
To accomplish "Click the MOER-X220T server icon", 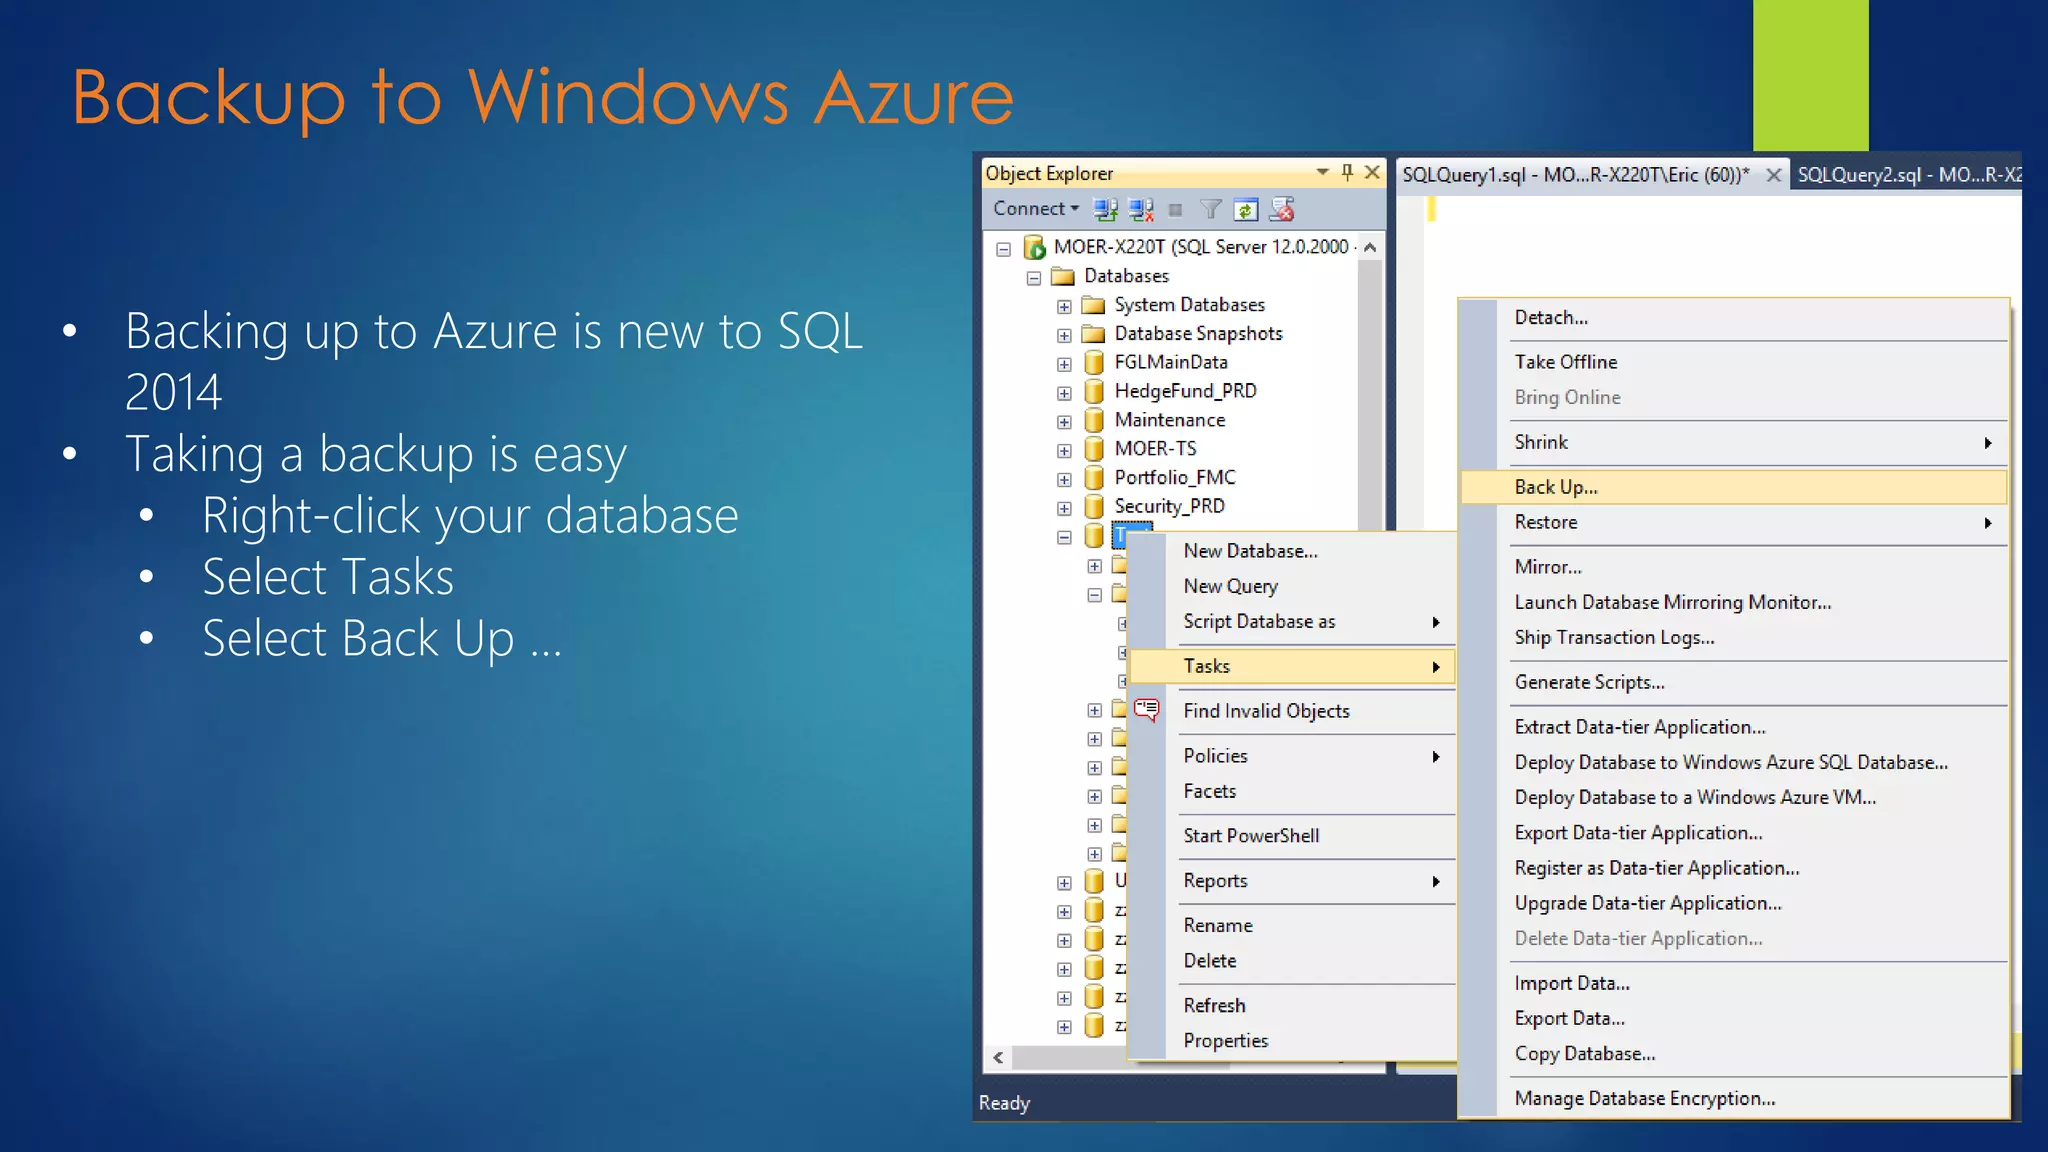I will (1035, 247).
